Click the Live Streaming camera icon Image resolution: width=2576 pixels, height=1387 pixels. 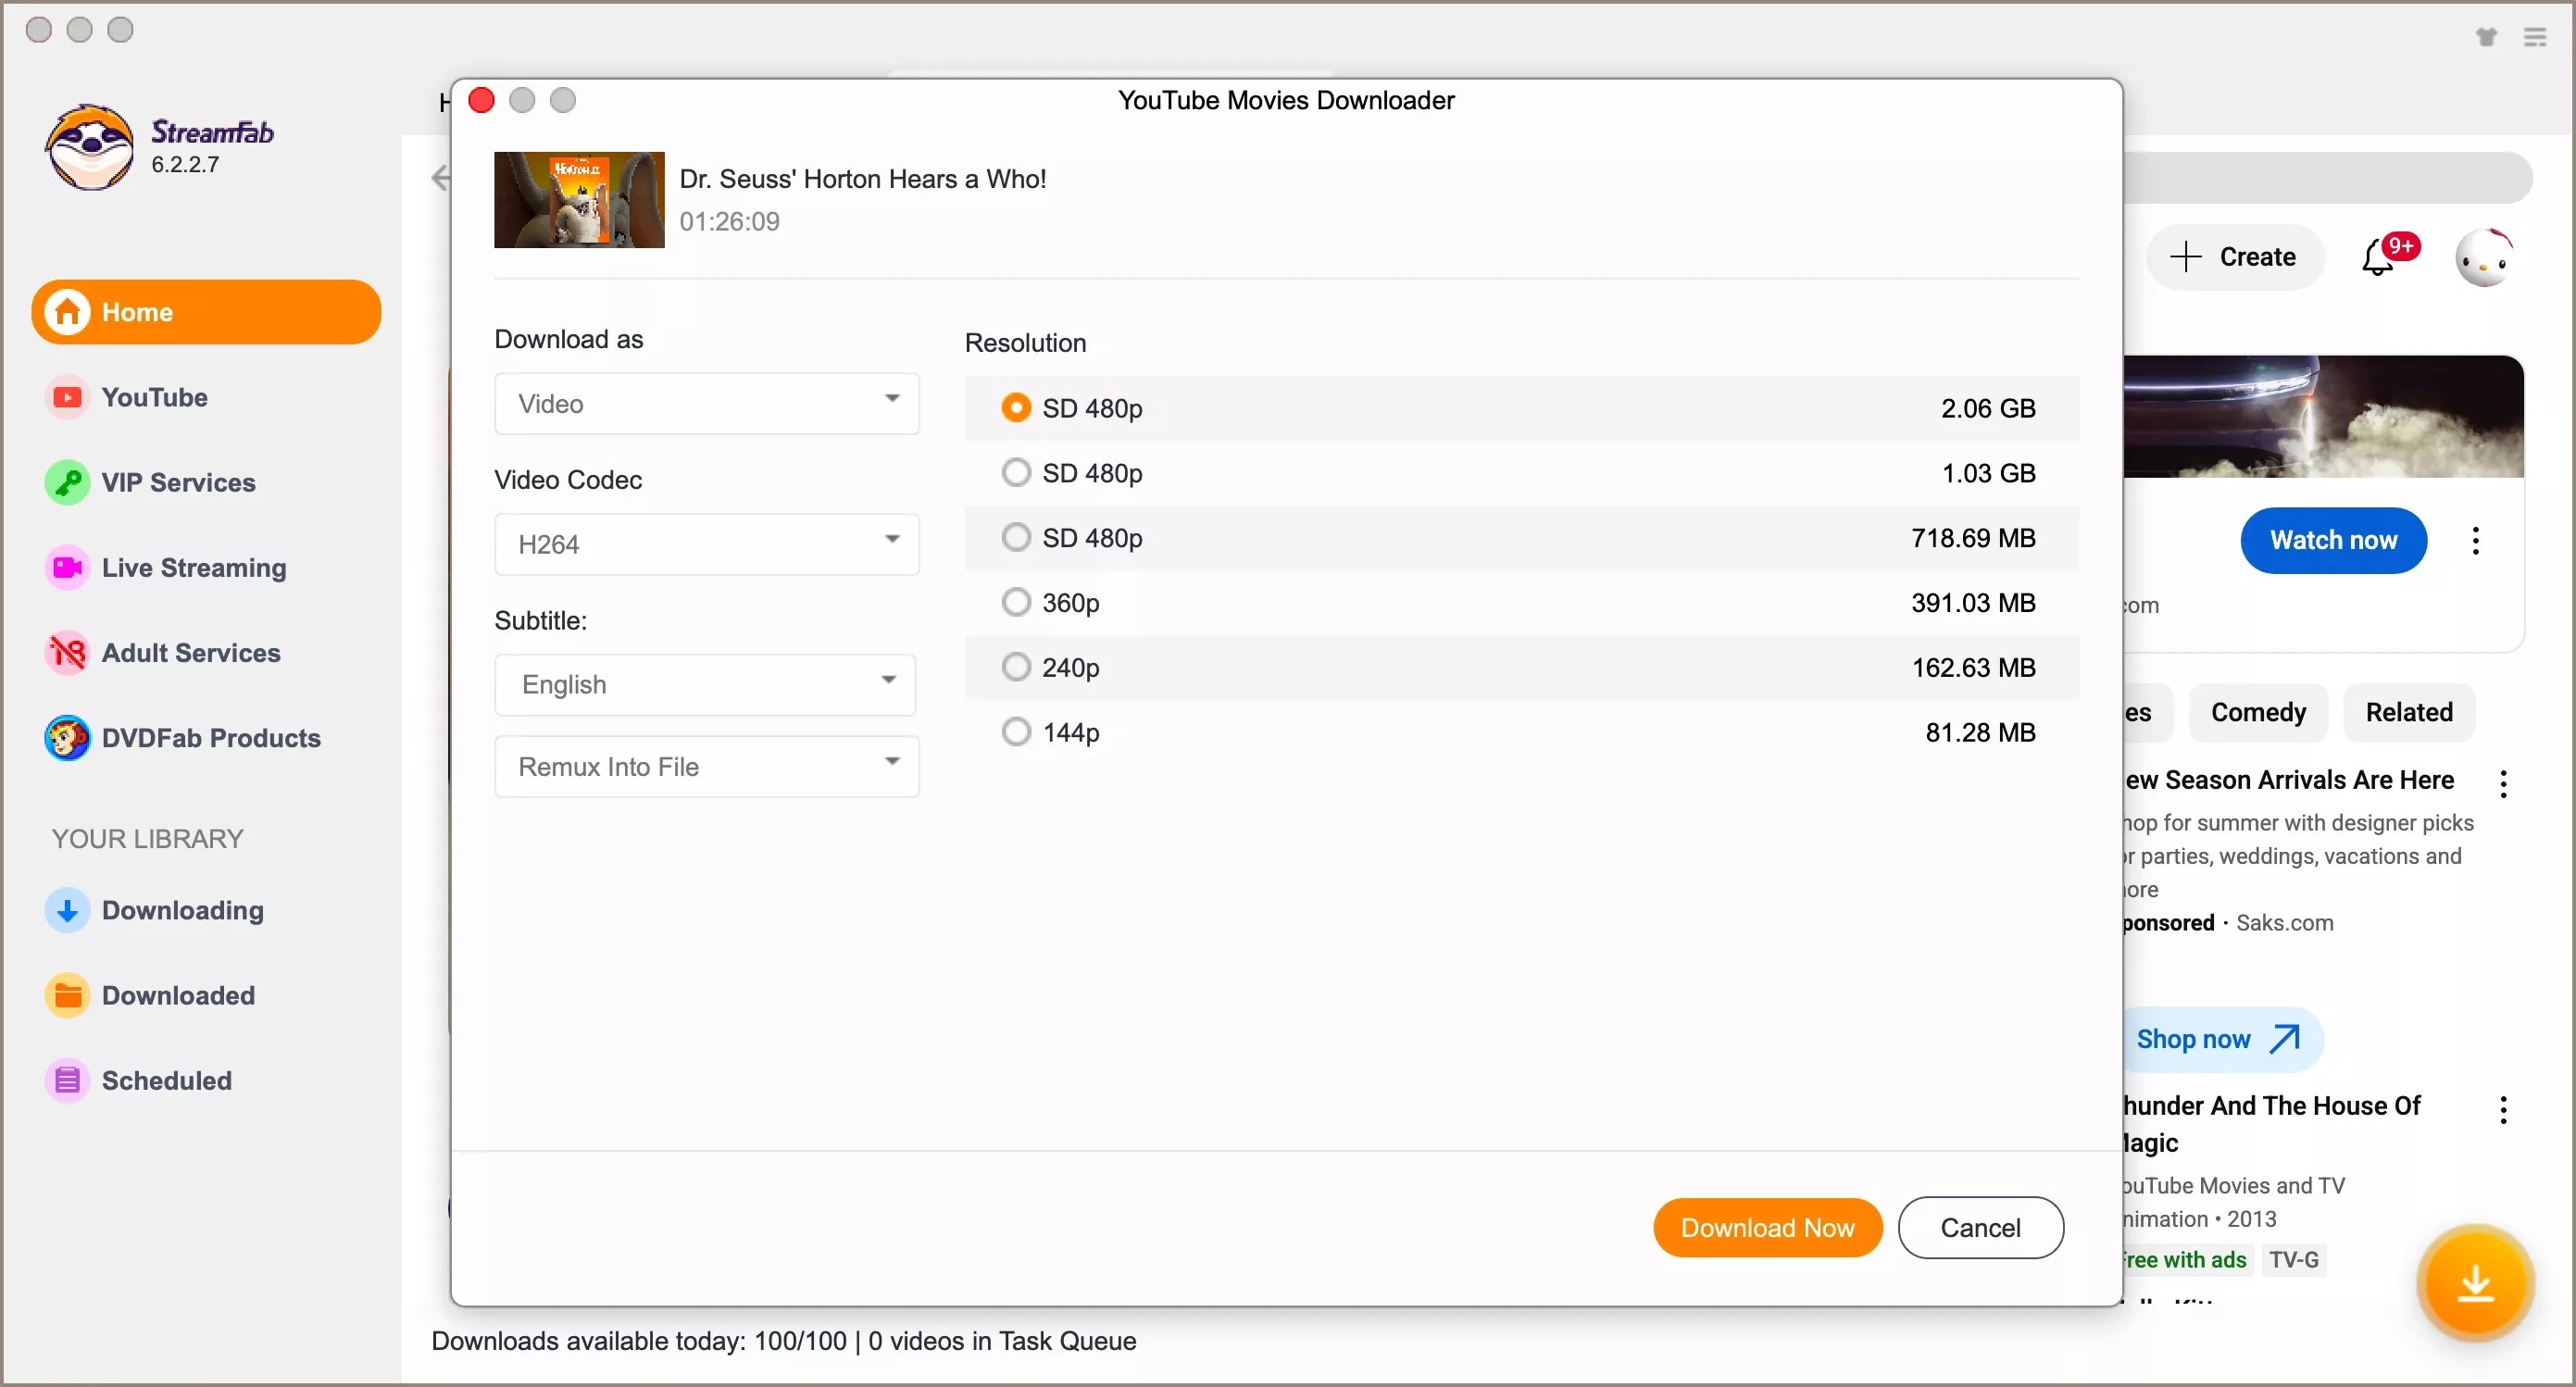pos(67,567)
